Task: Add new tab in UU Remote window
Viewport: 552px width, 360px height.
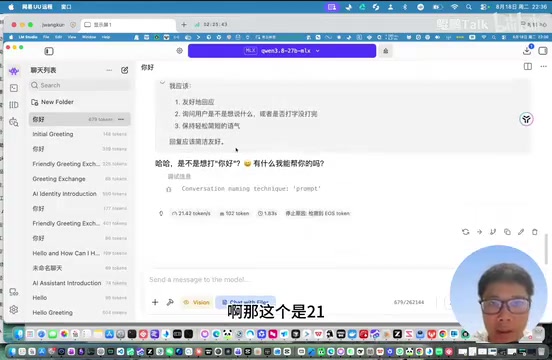Action: (184, 25)
